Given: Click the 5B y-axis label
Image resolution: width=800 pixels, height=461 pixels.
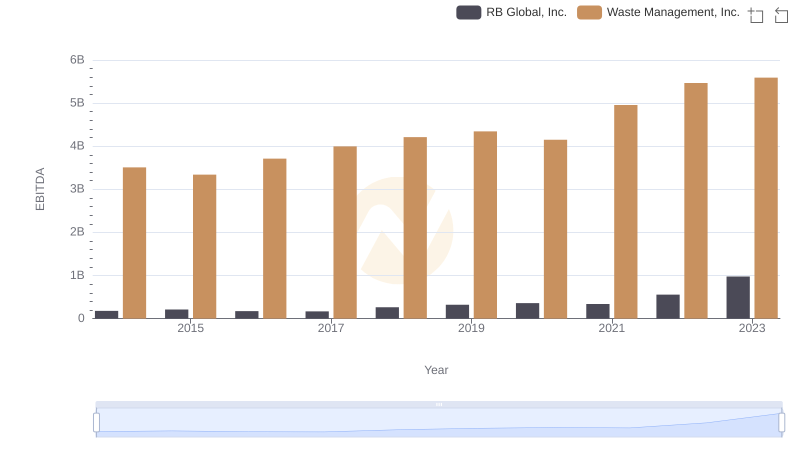Looking at the screenshot, I should [77, 103].
